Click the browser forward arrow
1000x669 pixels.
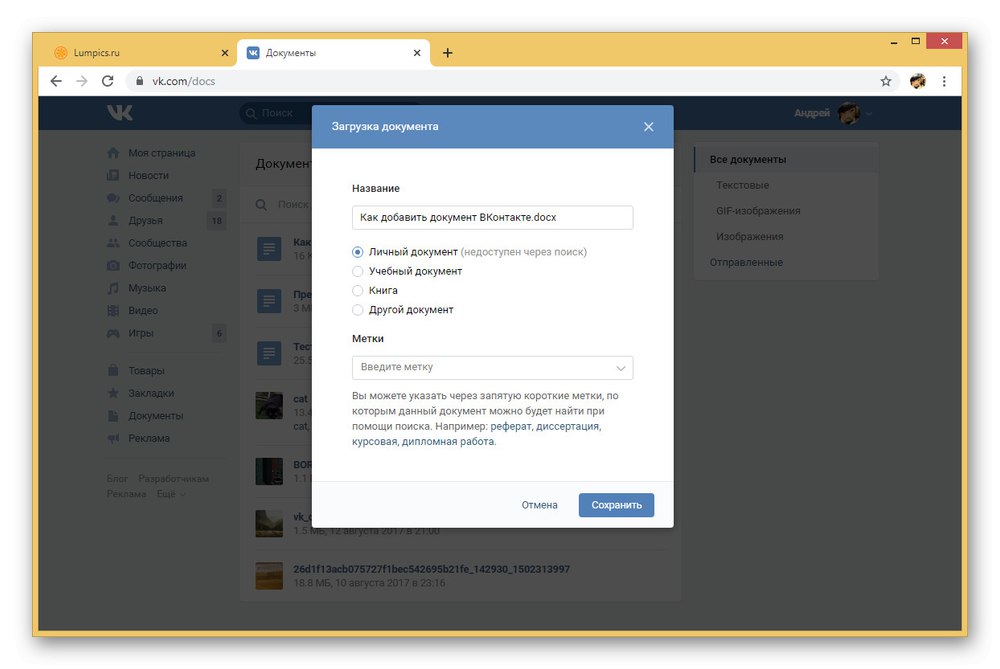pos(82,81)
